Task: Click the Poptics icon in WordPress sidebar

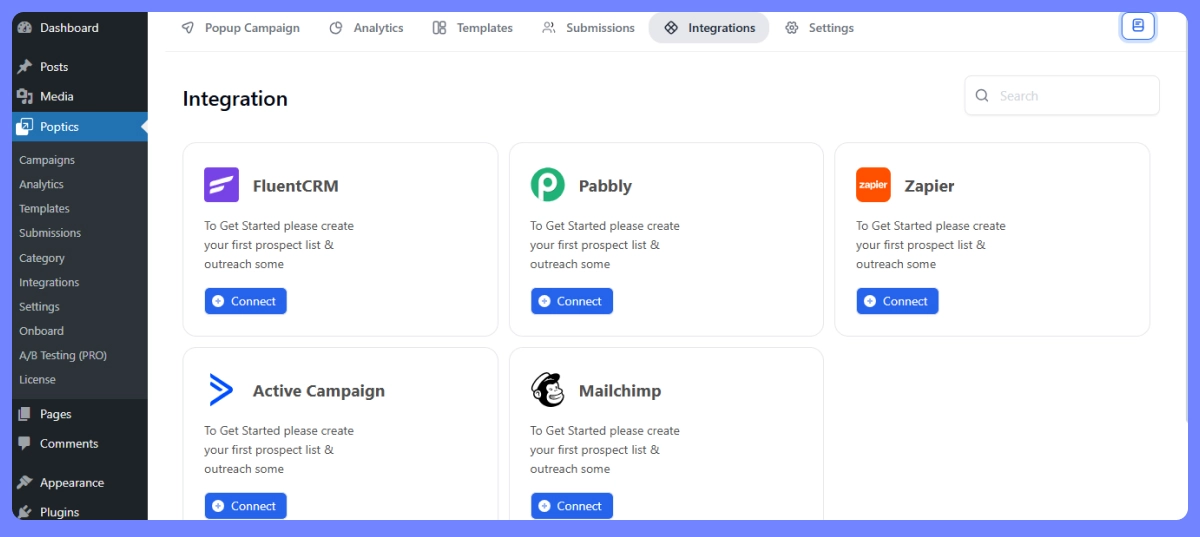Action: (x=25, y=127)
